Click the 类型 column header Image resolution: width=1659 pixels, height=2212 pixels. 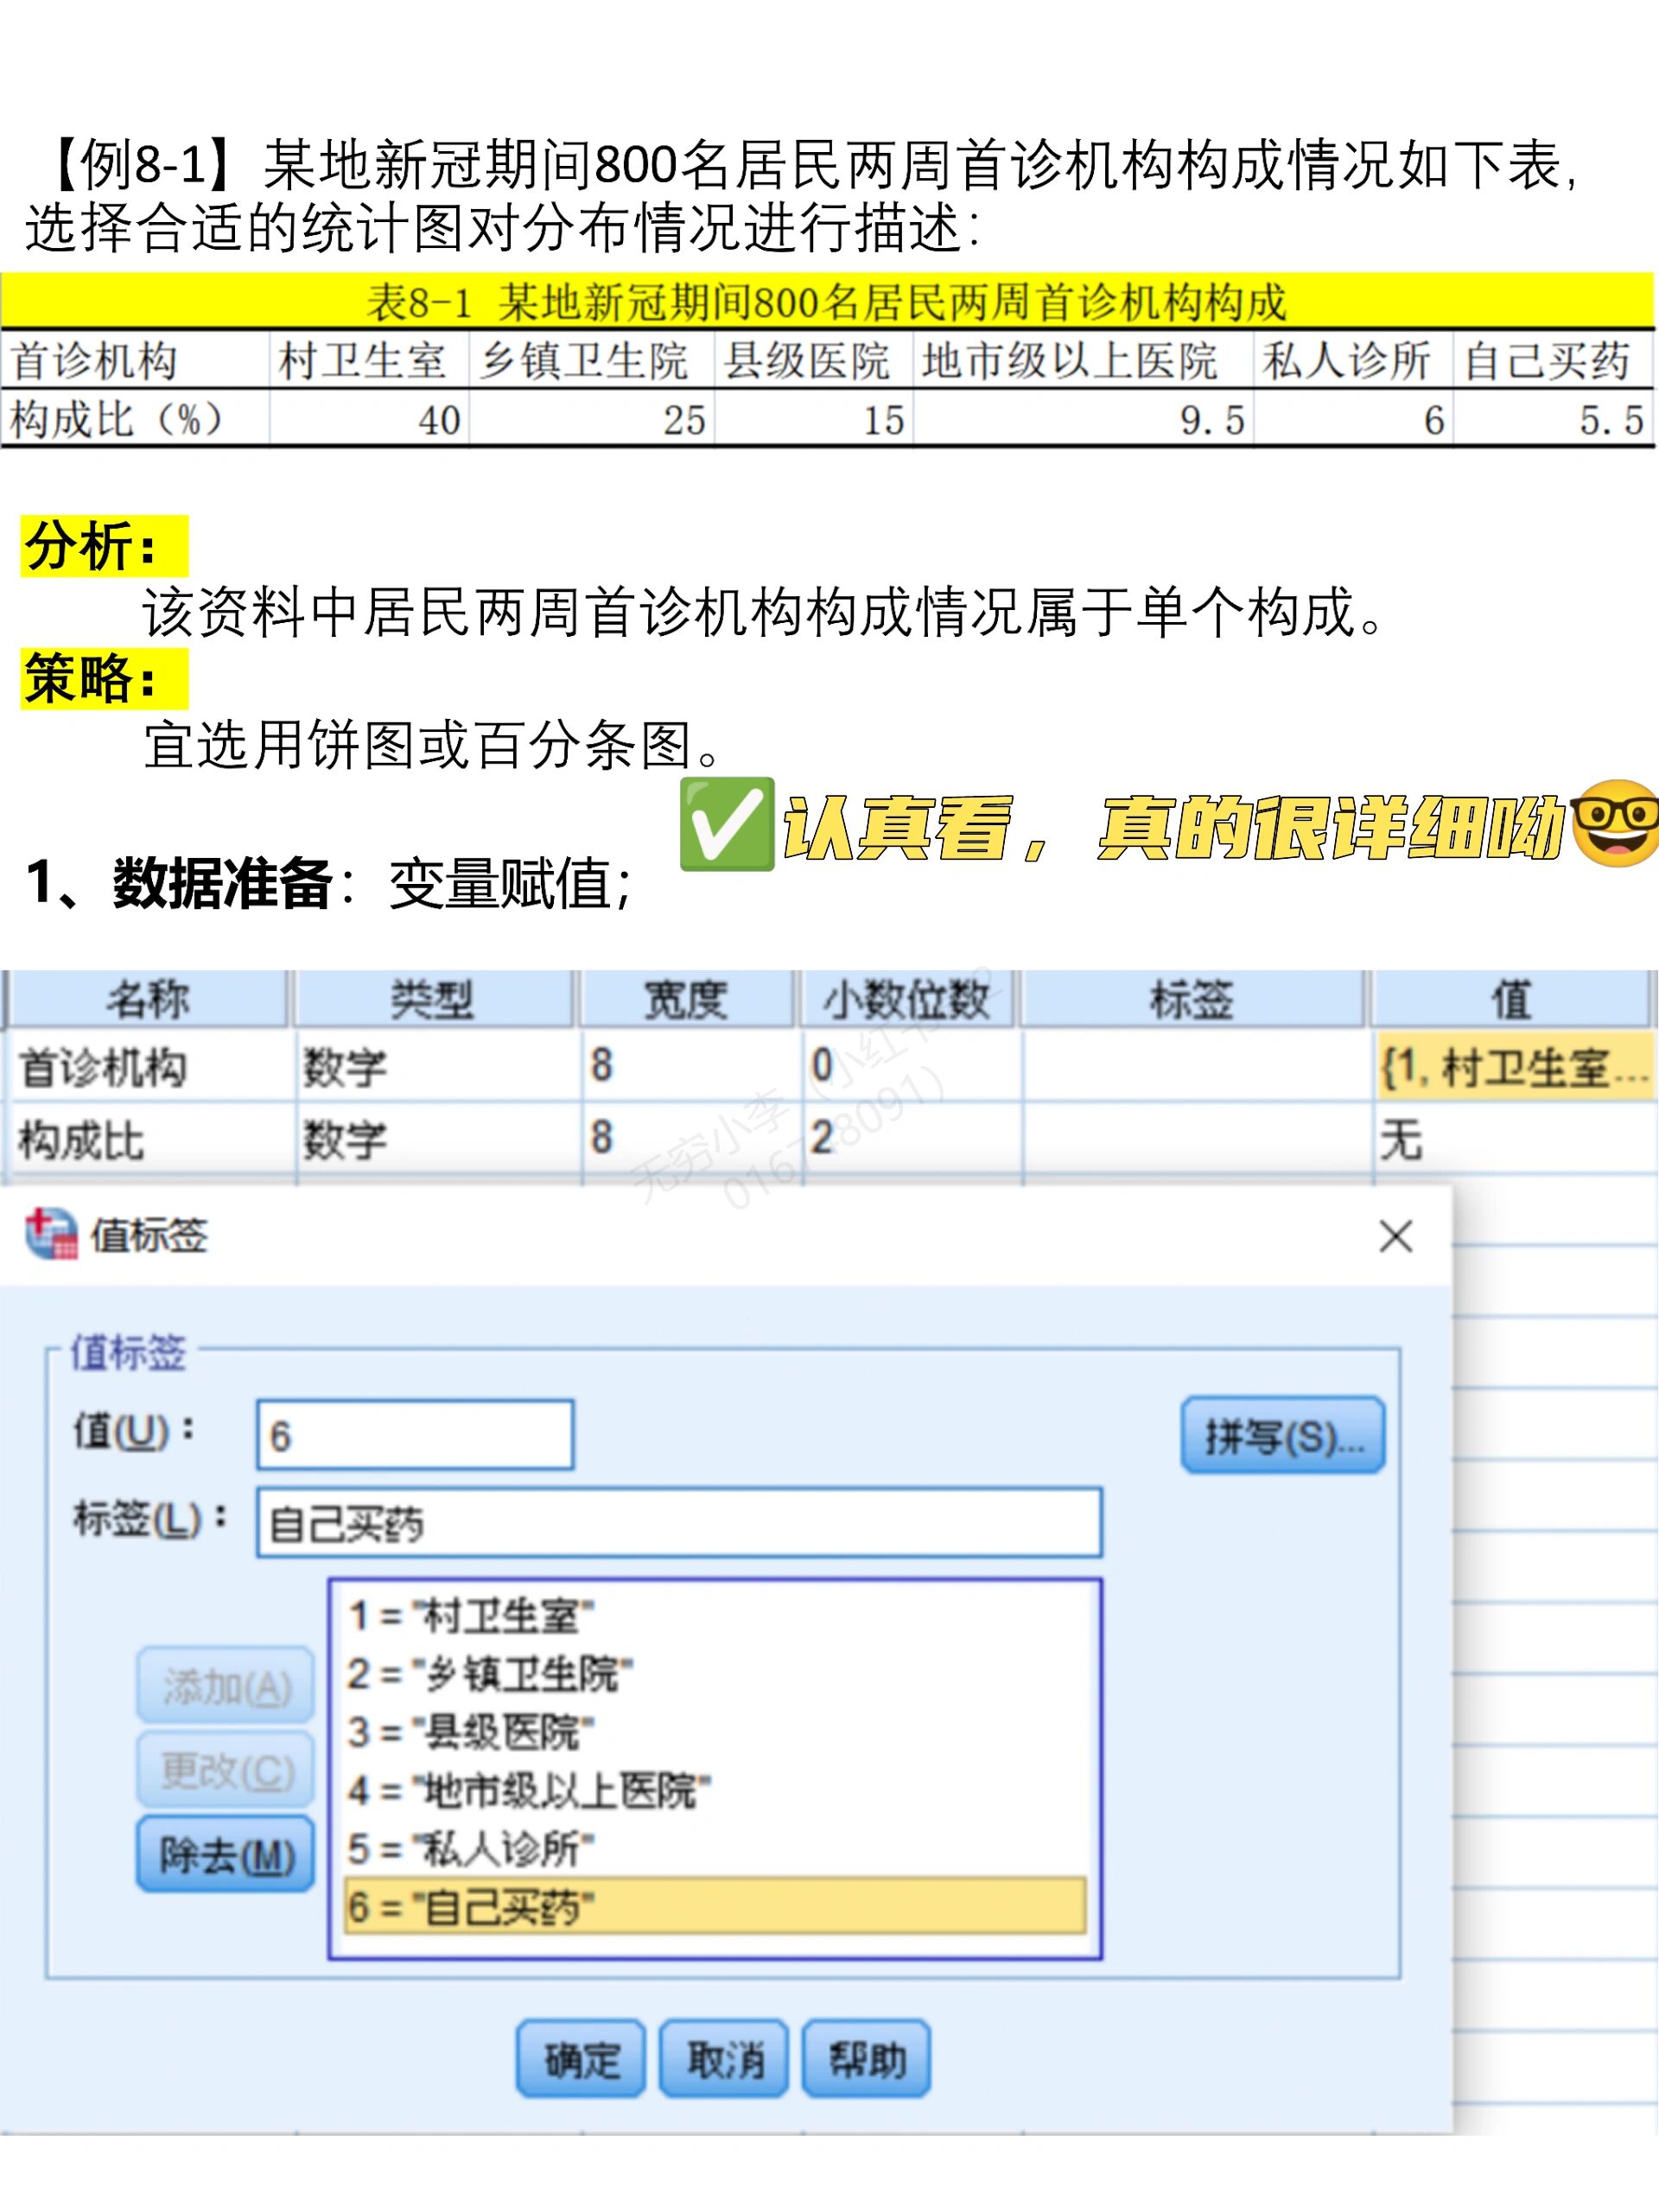[x=434, y=998]
